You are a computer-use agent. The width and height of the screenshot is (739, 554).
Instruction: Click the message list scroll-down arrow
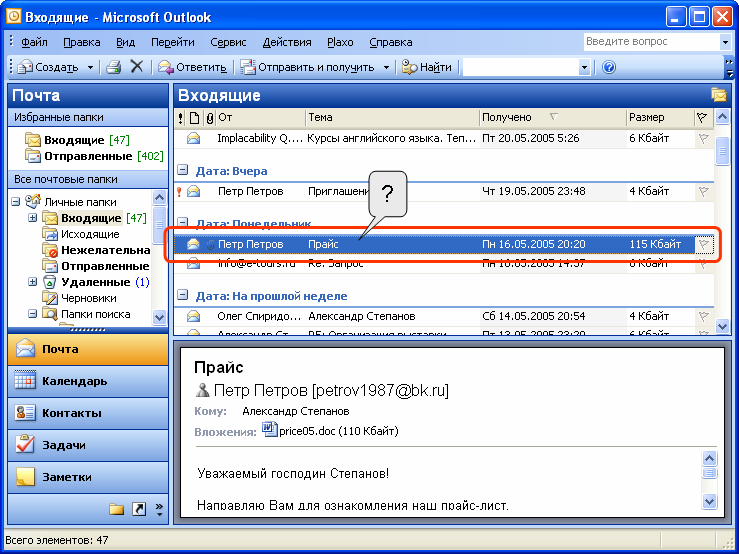click(722, 325)
